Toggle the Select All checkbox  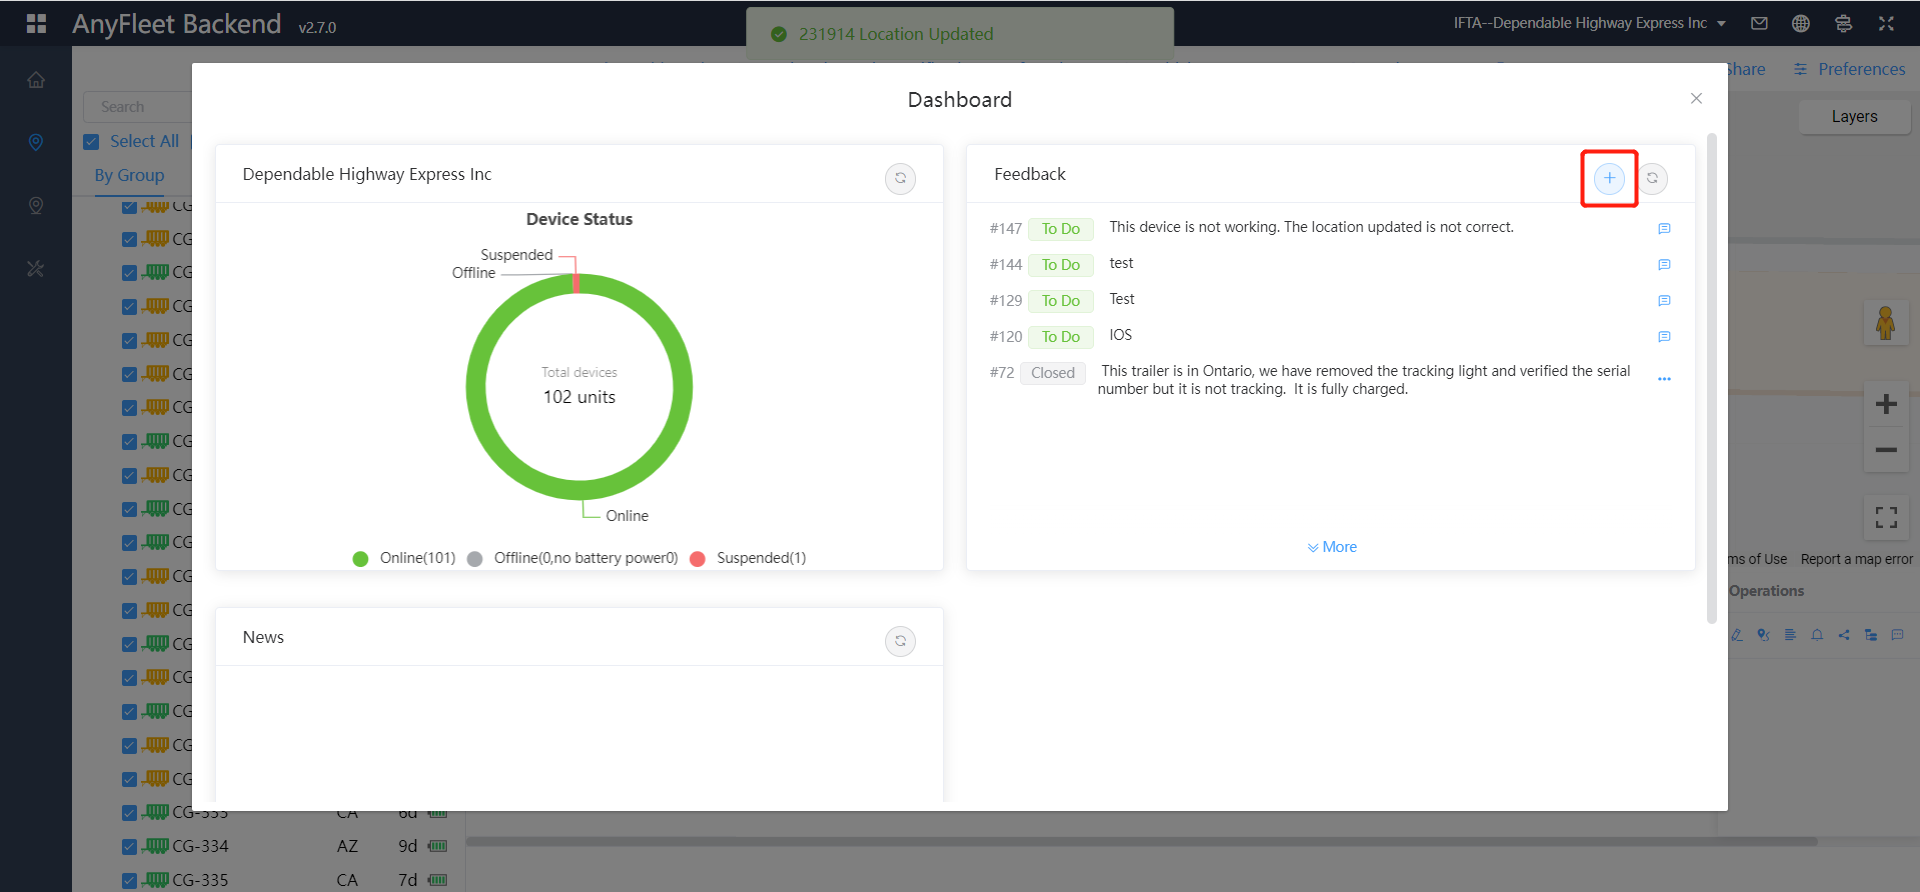pyautogui.click(x=91, y=142)
